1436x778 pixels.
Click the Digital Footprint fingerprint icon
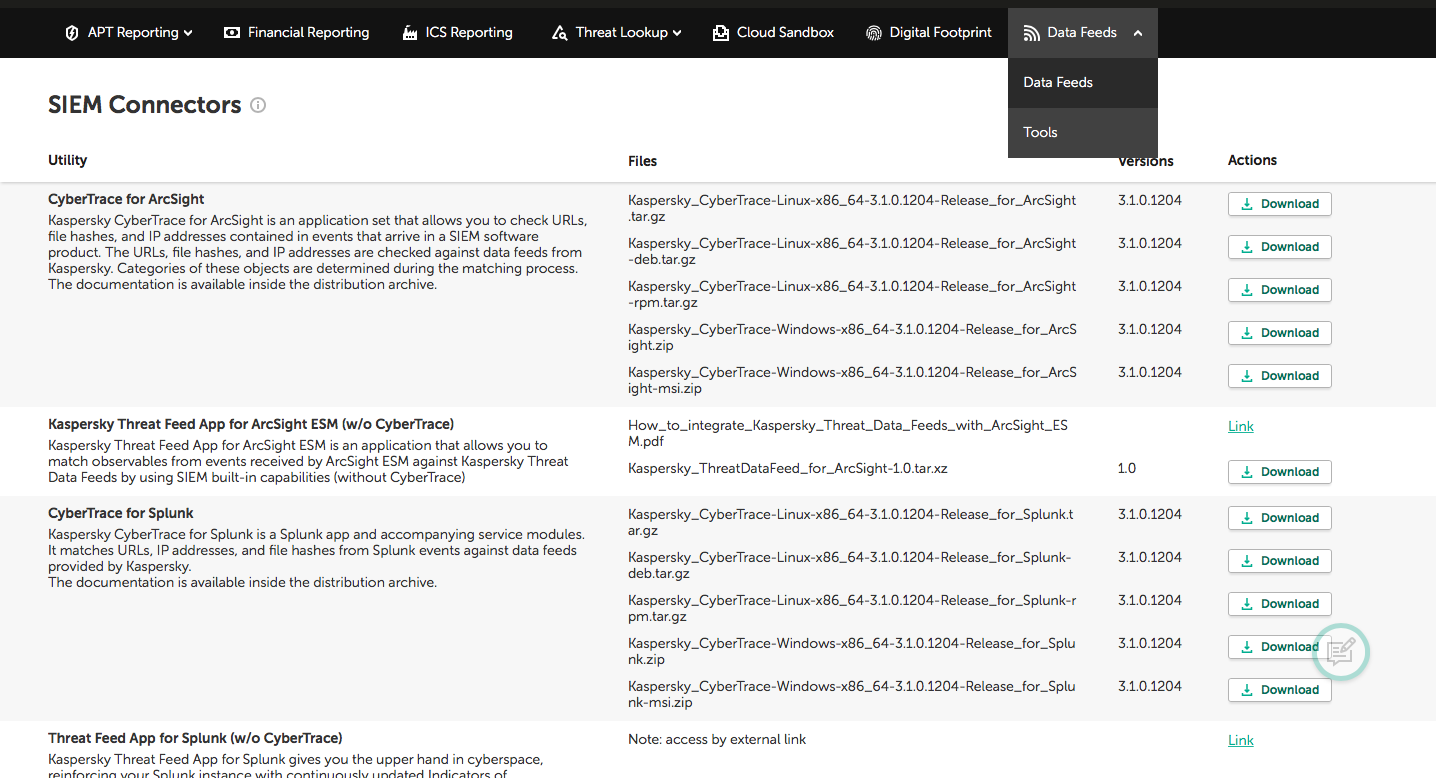point(874,33)
